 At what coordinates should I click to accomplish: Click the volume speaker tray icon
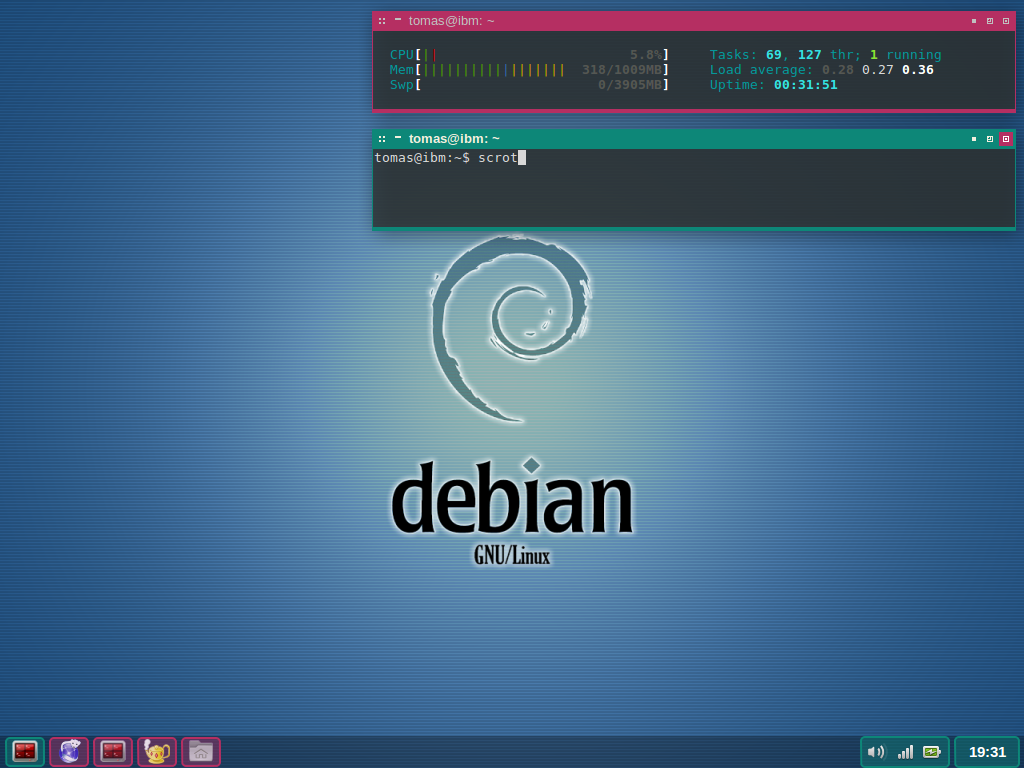coord(876,752)
